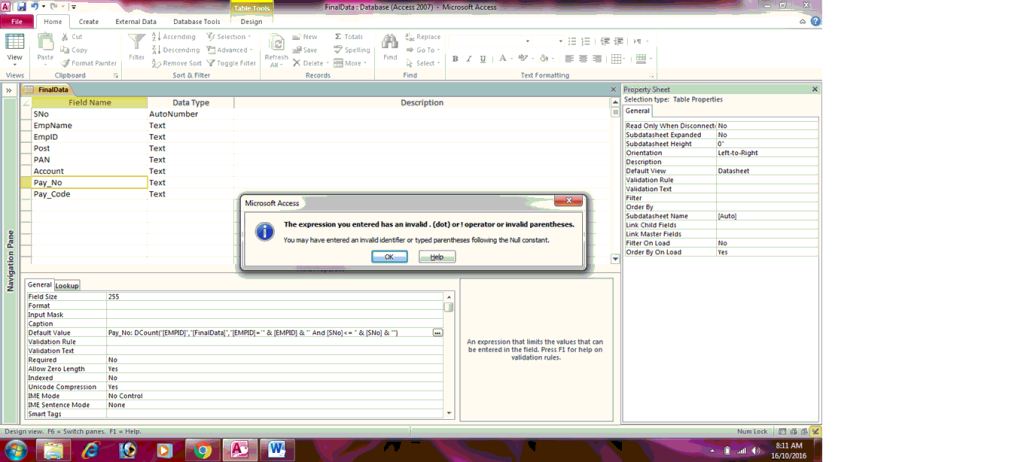This screenshot has height=462, width=1024.
Task: Open the File tab
Action: [x=17, y=22]
